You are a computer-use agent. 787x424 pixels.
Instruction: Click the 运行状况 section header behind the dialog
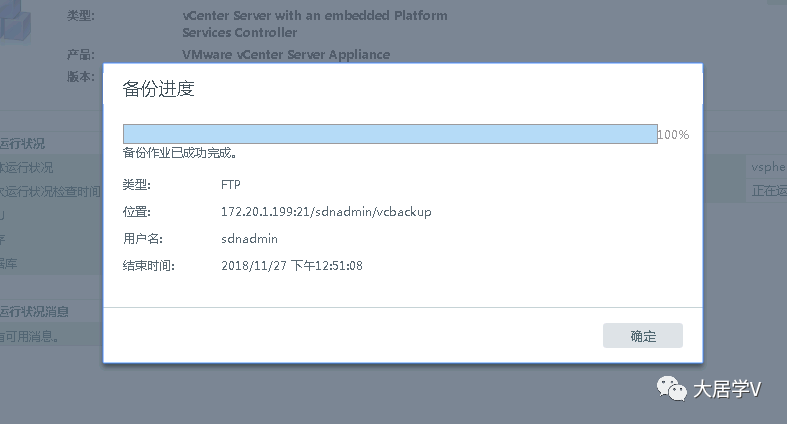22,144
